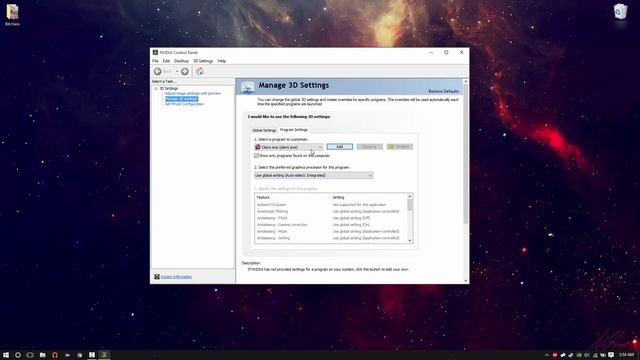This screenshot has height=360, width=640.
Task: Click the NVIDIA Control Panel title icon
Action: (155, 52)
